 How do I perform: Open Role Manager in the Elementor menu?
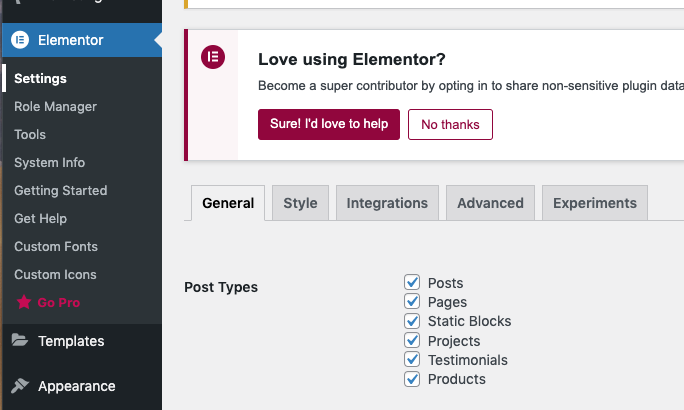(55, 106)
